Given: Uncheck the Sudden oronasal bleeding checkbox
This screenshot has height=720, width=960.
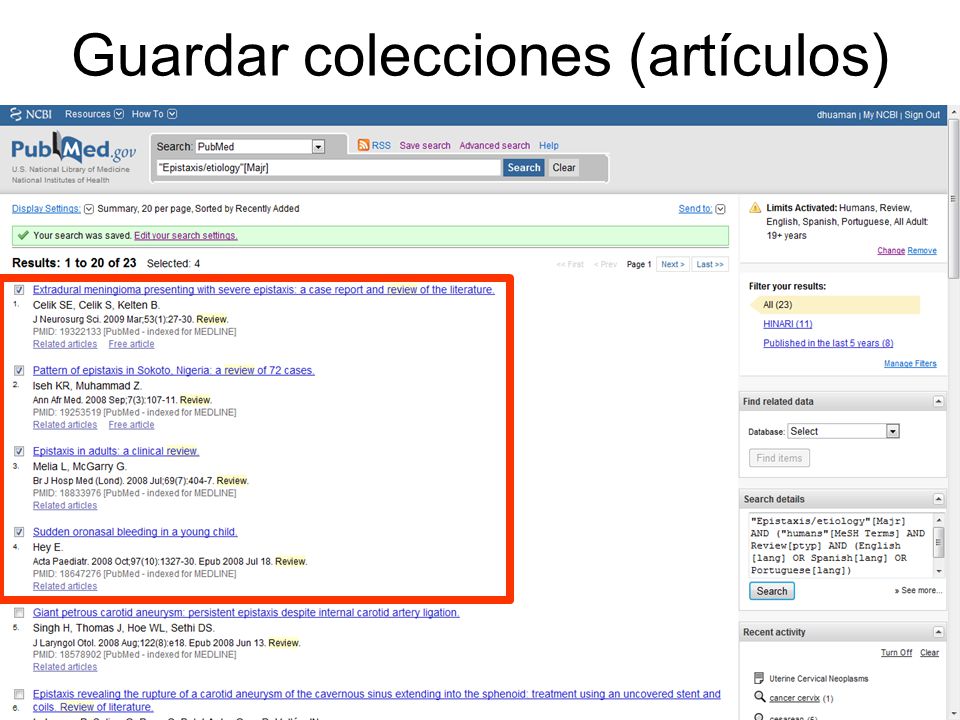Looking at the screenshot, I should point(20,532).
